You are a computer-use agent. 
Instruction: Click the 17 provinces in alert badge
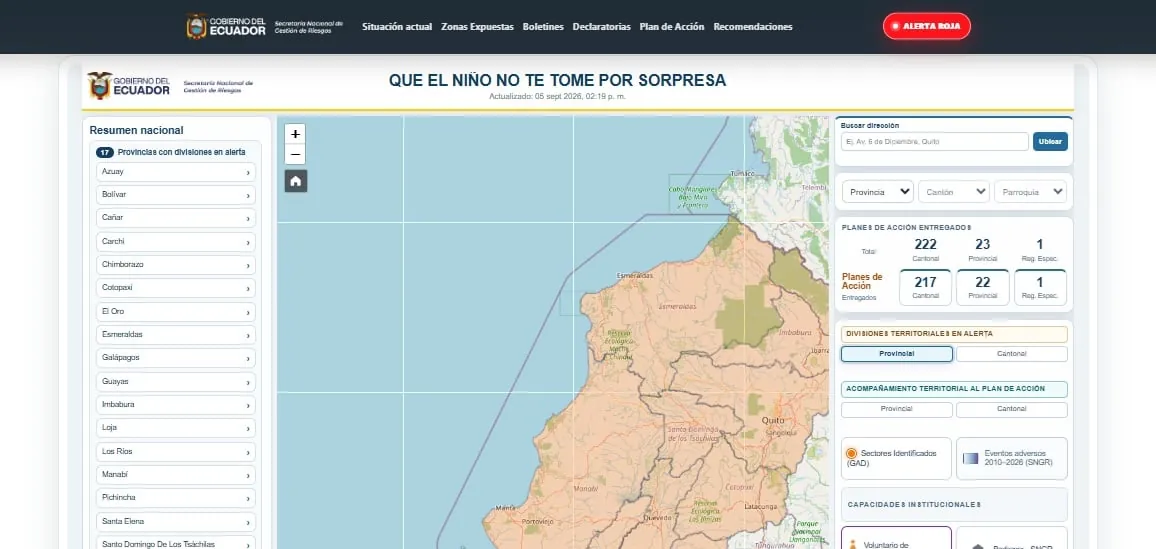[105, 153]
